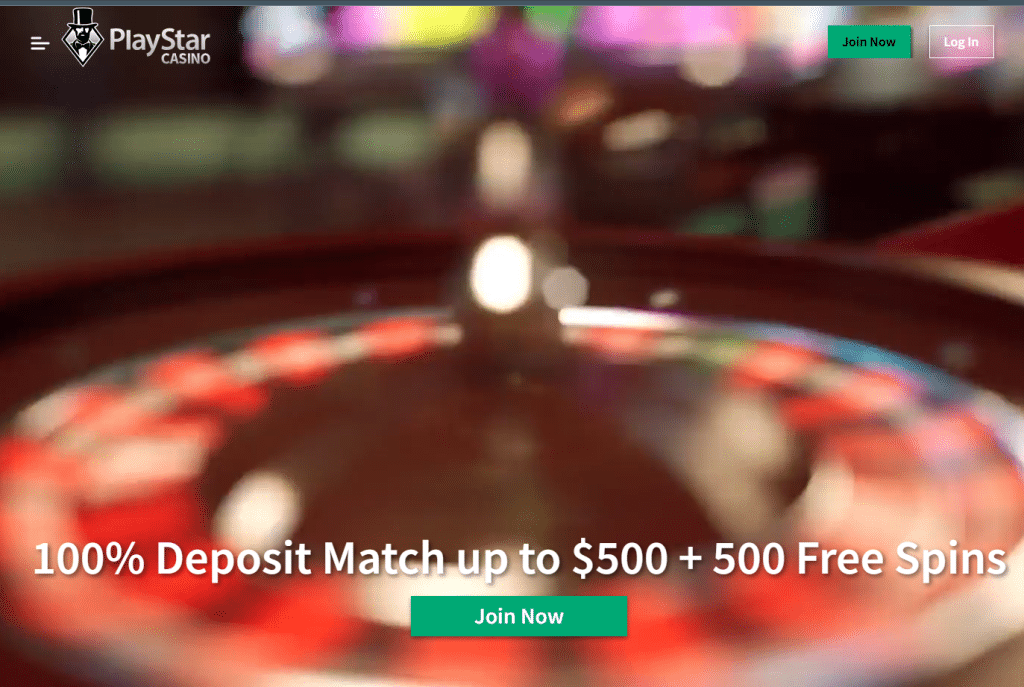Screen dimensions: 1024x687
Task: Go to homepage via PlayStar logo
Action: (x=136, y=37)
